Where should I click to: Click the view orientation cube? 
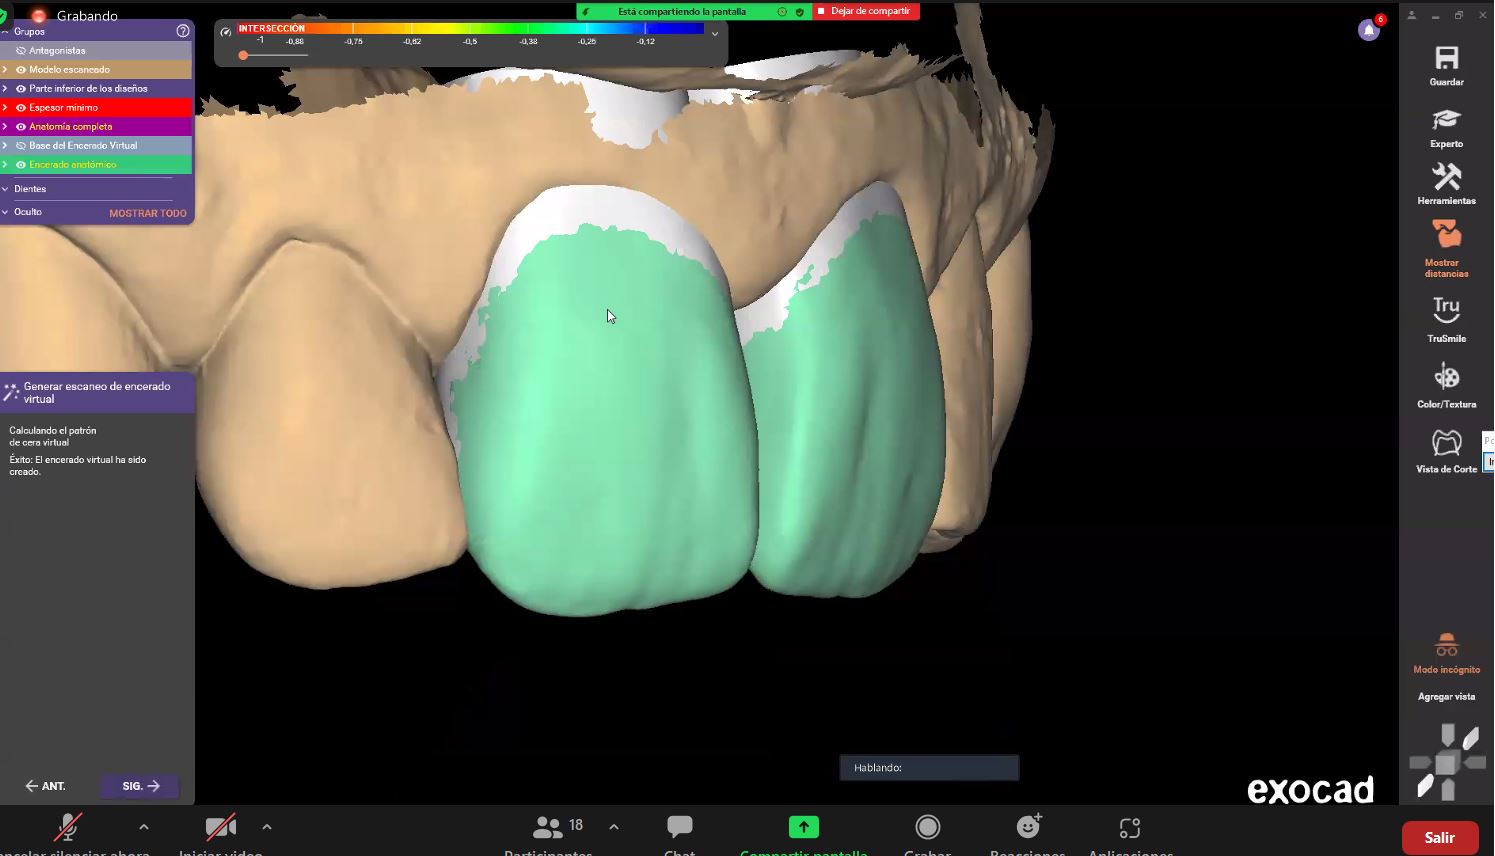1446,764
